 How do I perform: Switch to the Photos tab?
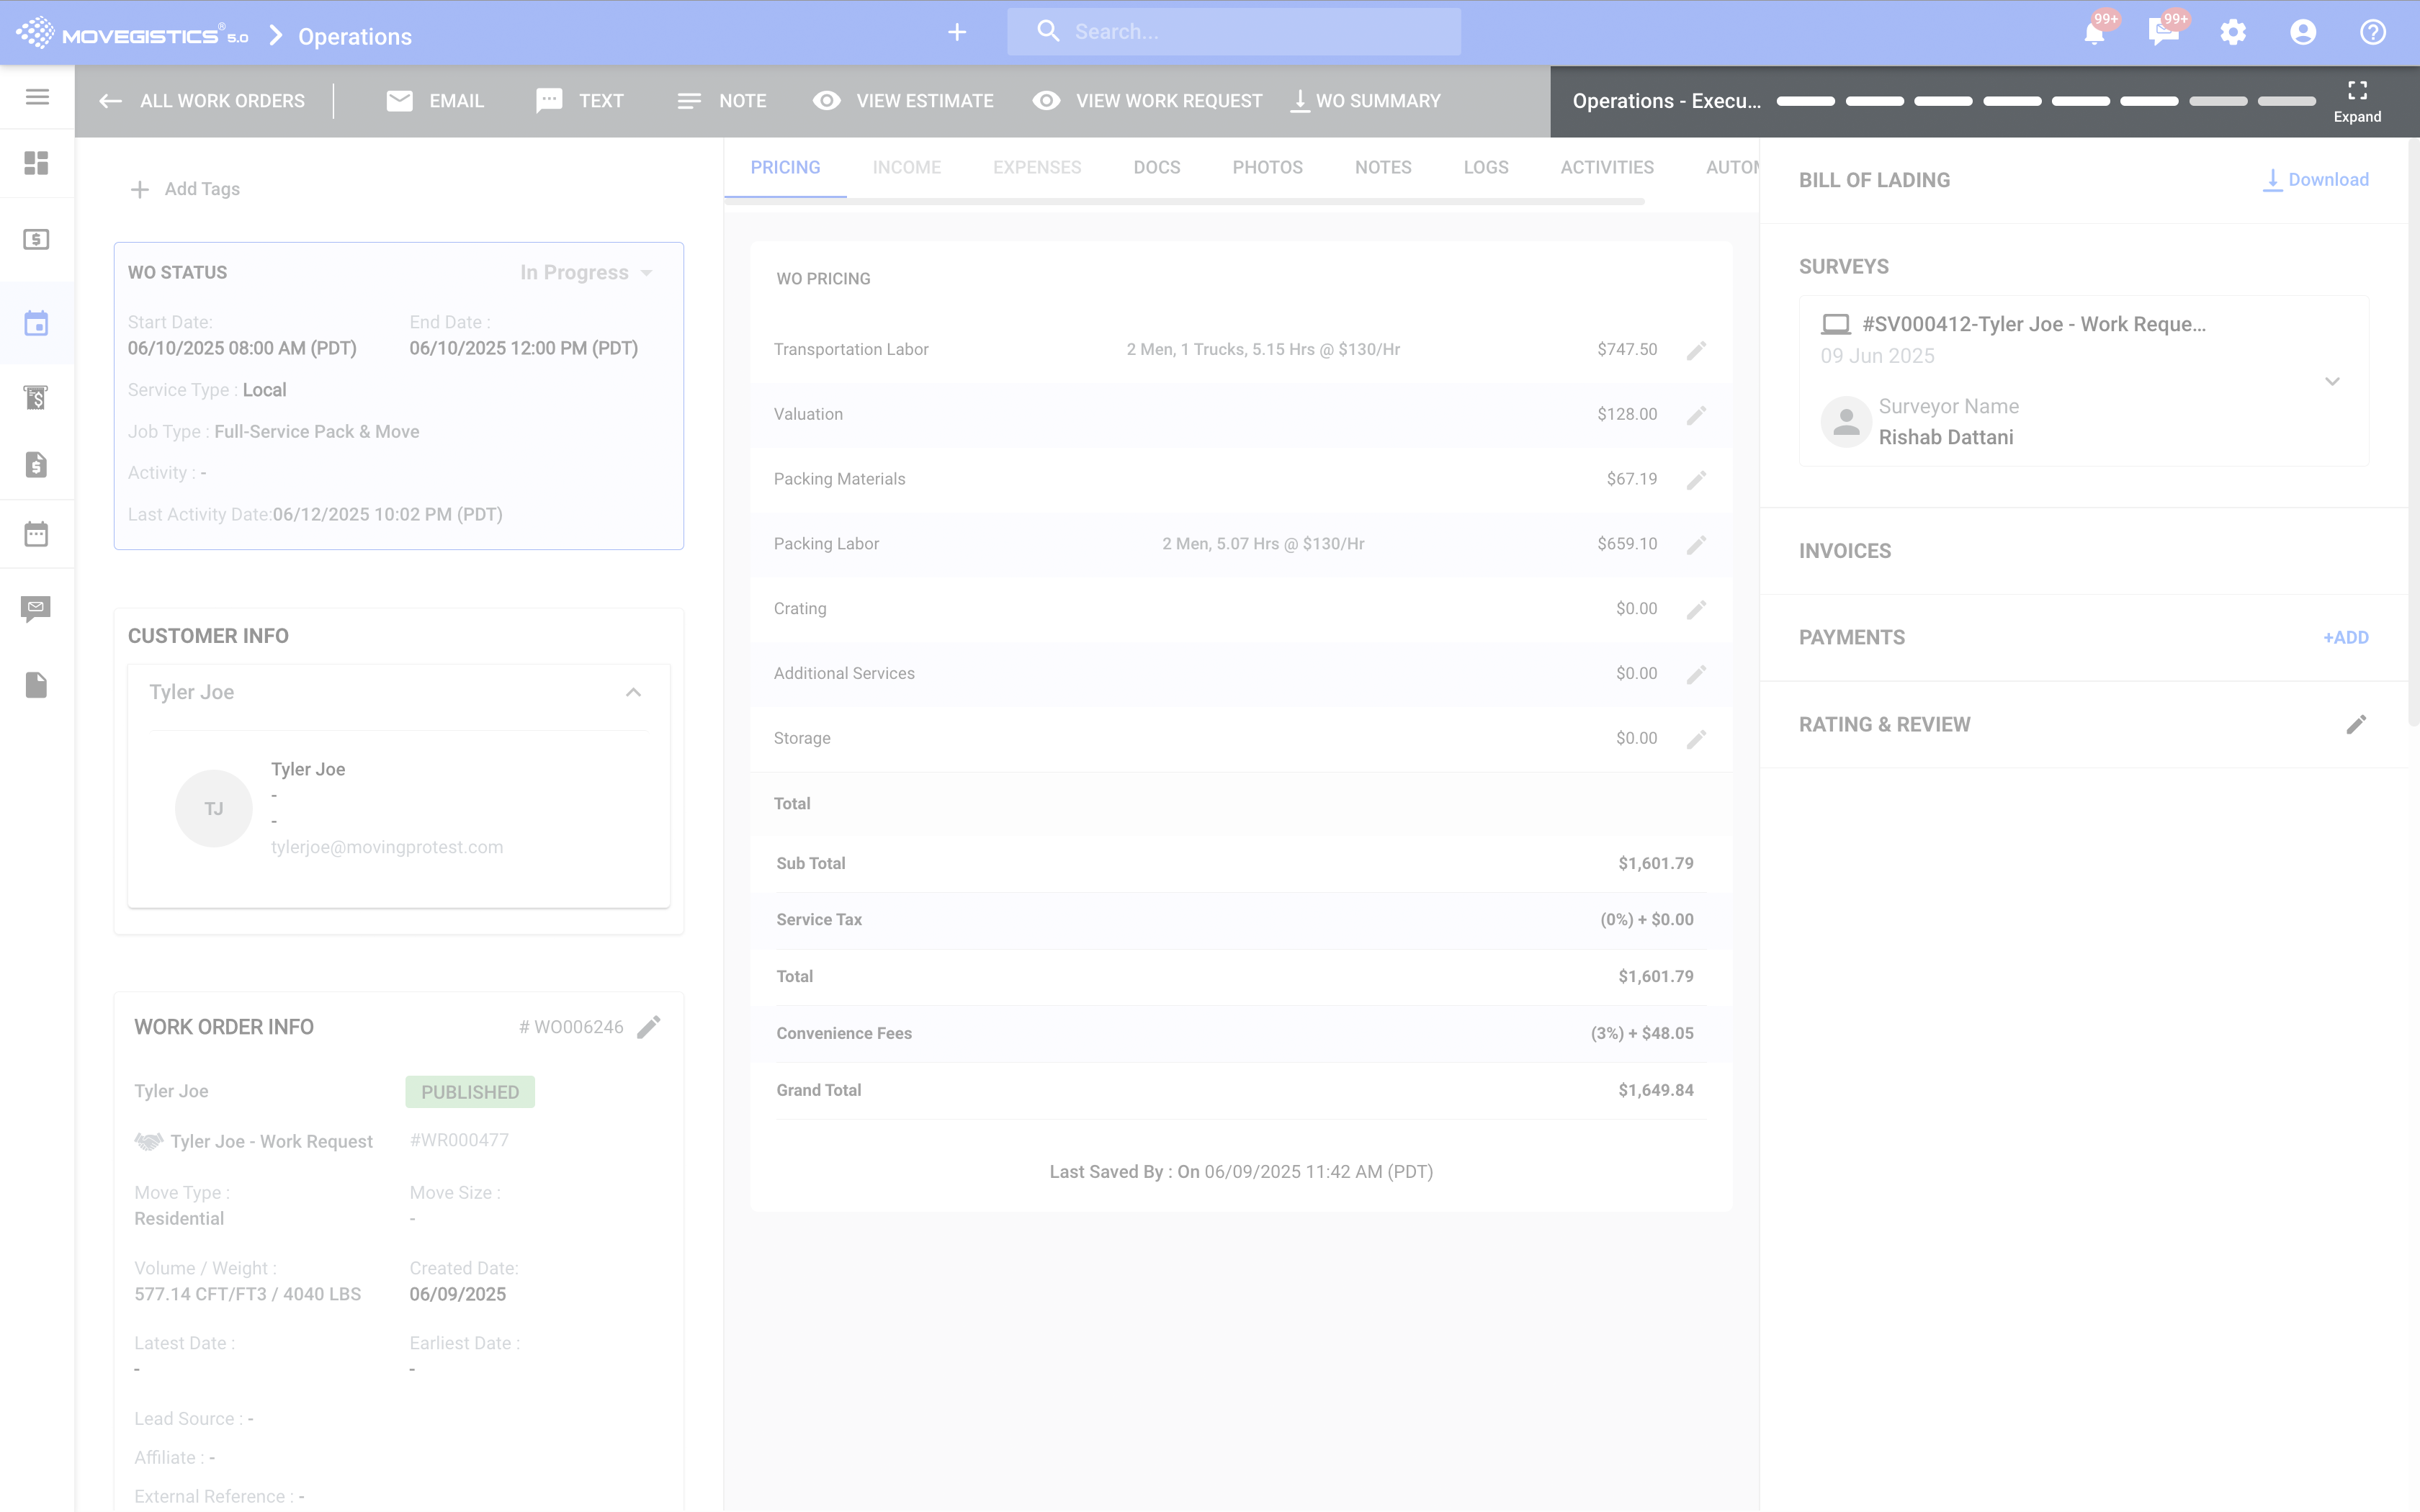[x=1267, y=167]
